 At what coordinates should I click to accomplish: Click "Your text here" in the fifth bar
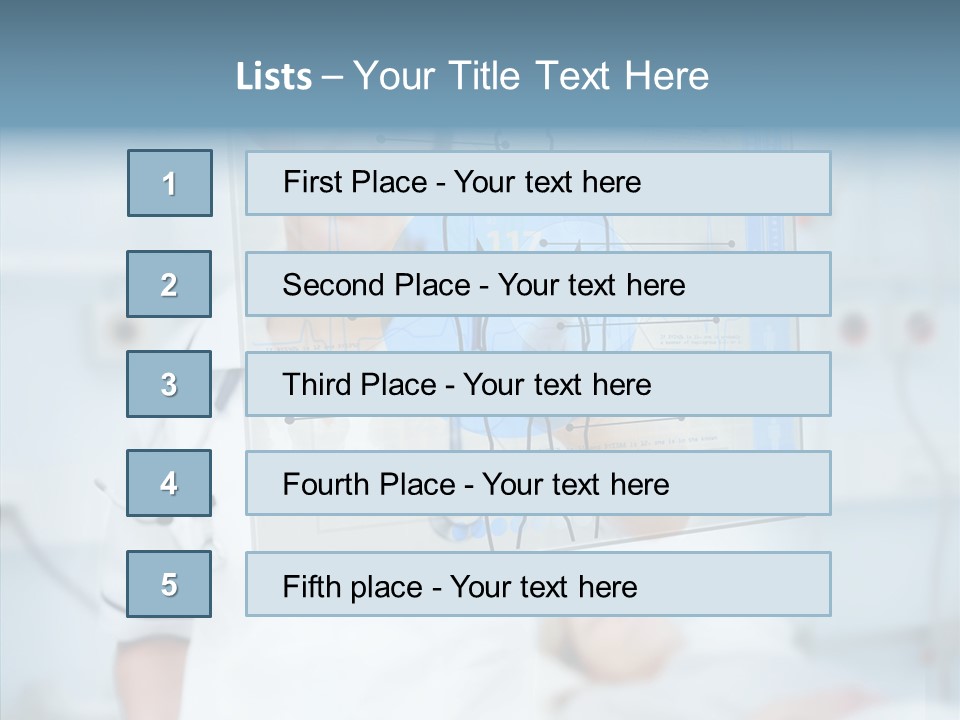coord(543,586)
